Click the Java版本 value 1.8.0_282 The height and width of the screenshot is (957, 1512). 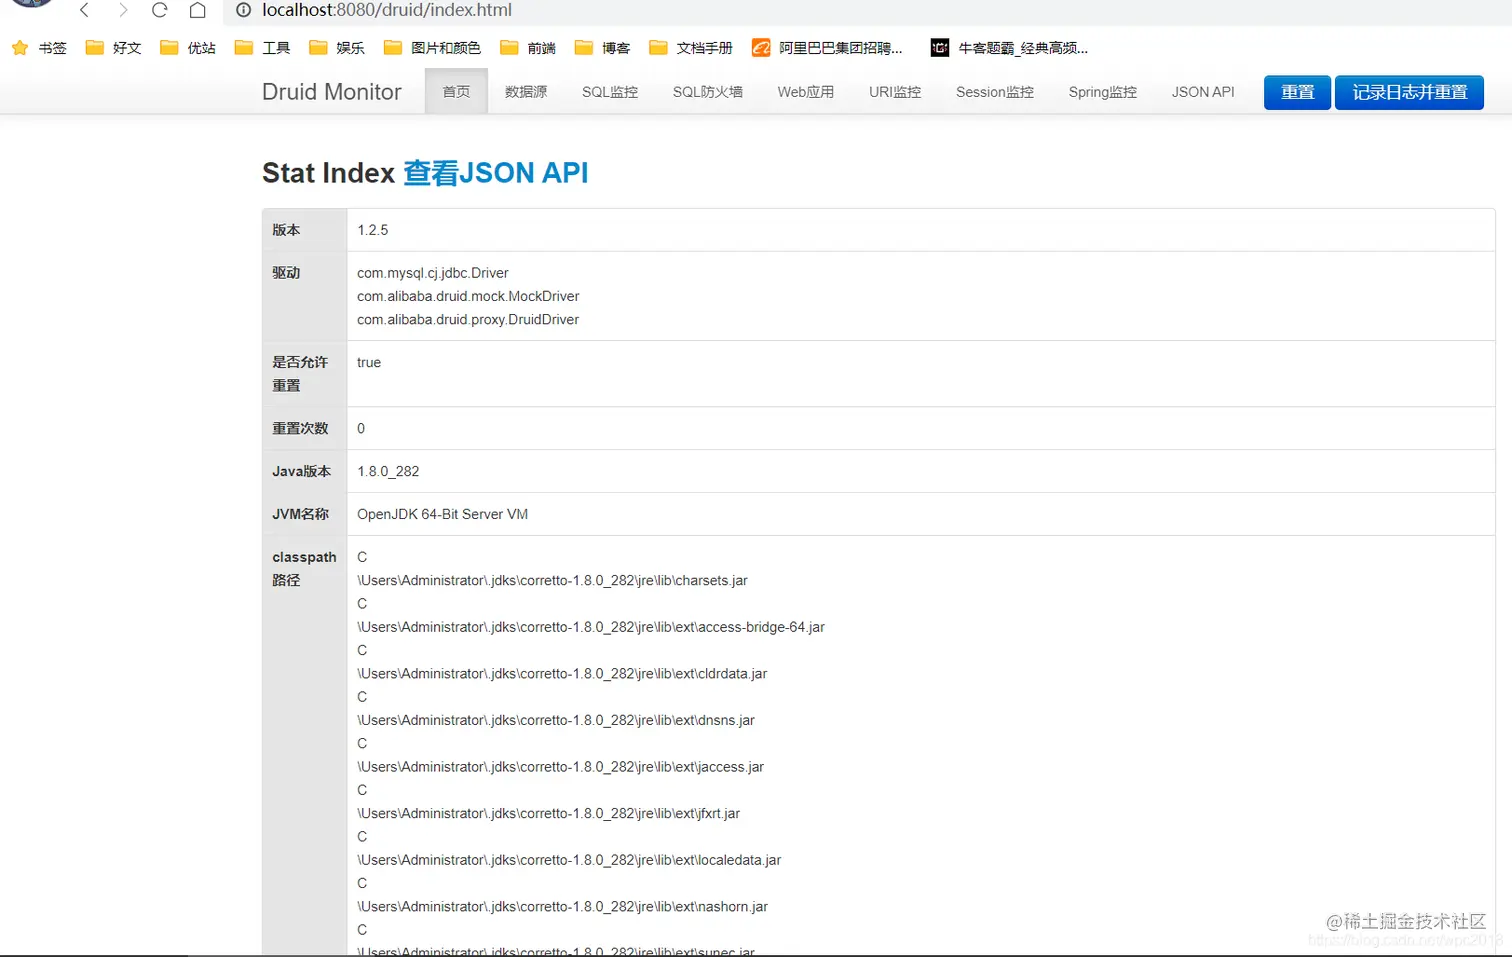coord(388,471)
